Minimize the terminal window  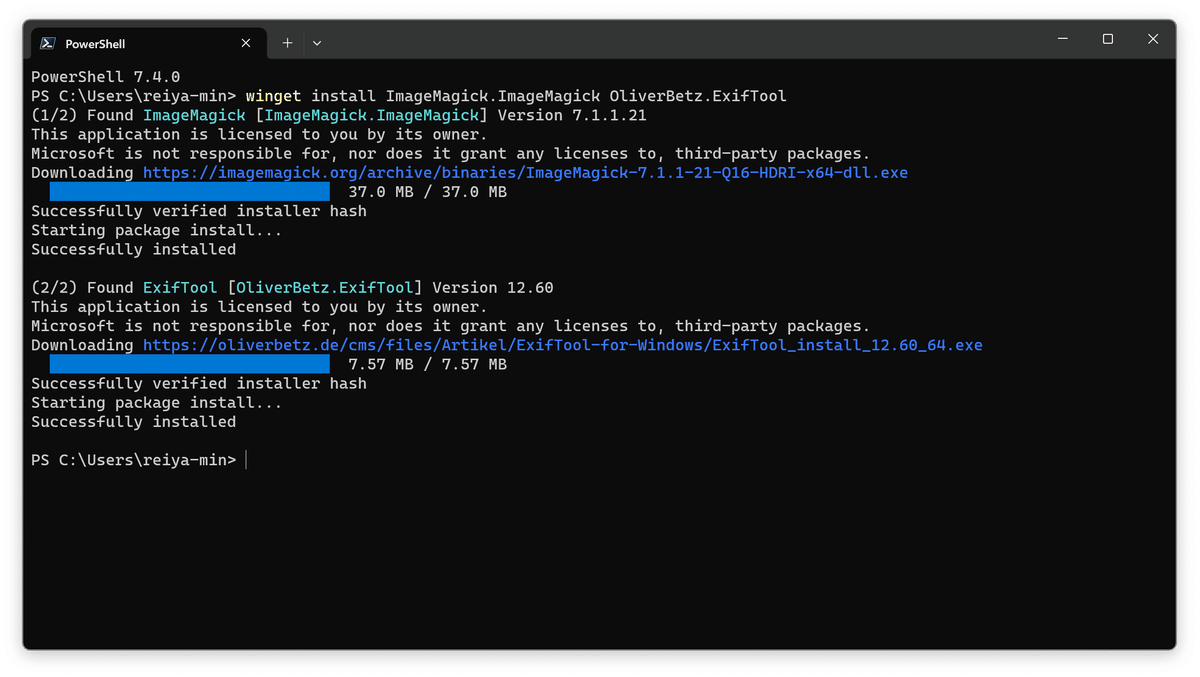pos(1062,39)
